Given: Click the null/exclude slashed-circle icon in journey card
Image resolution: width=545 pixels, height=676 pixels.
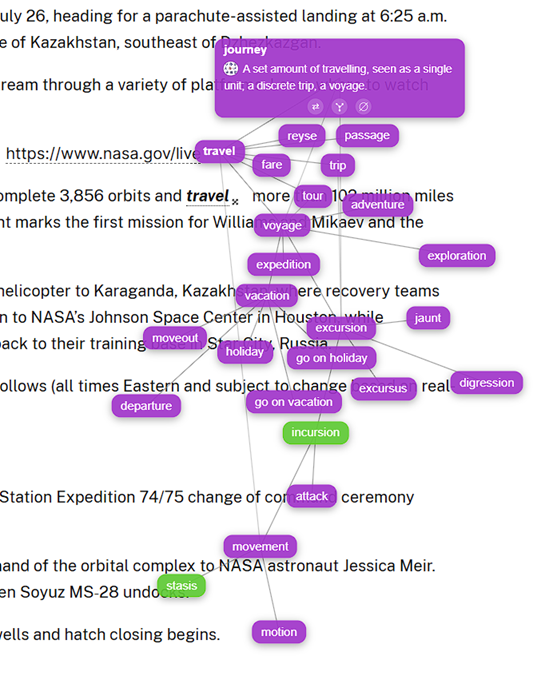Looking at the screenshot, I should click(363, 106).
